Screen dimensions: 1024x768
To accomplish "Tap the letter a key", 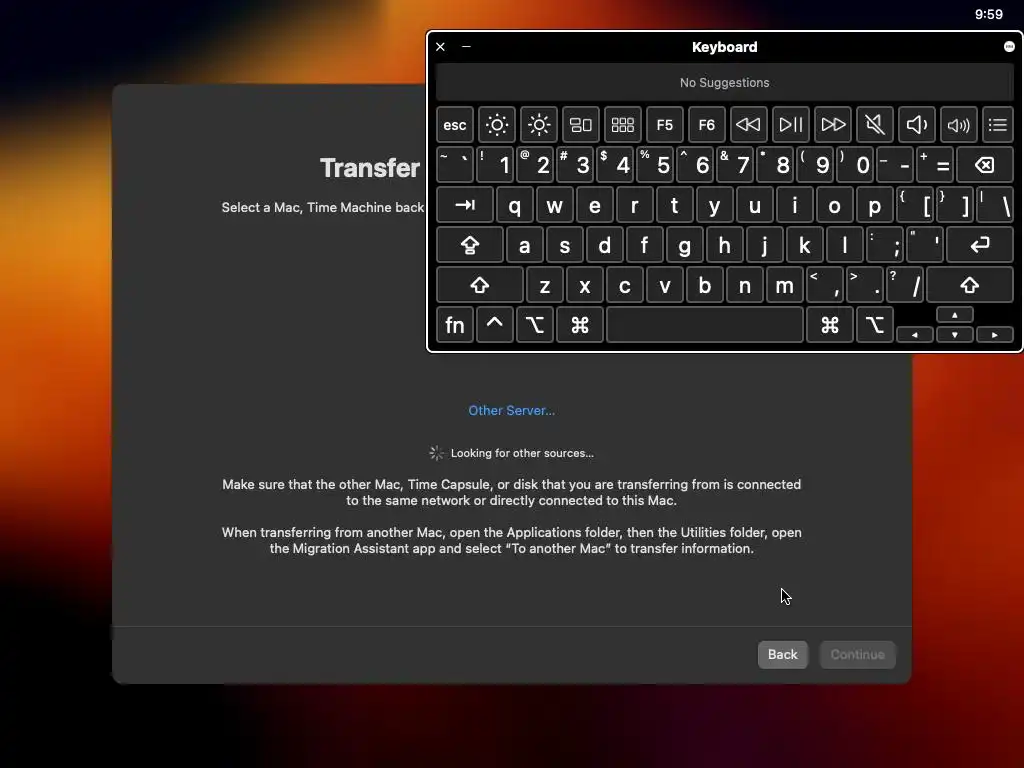I will pyautogui.click(x=524, y=245).
